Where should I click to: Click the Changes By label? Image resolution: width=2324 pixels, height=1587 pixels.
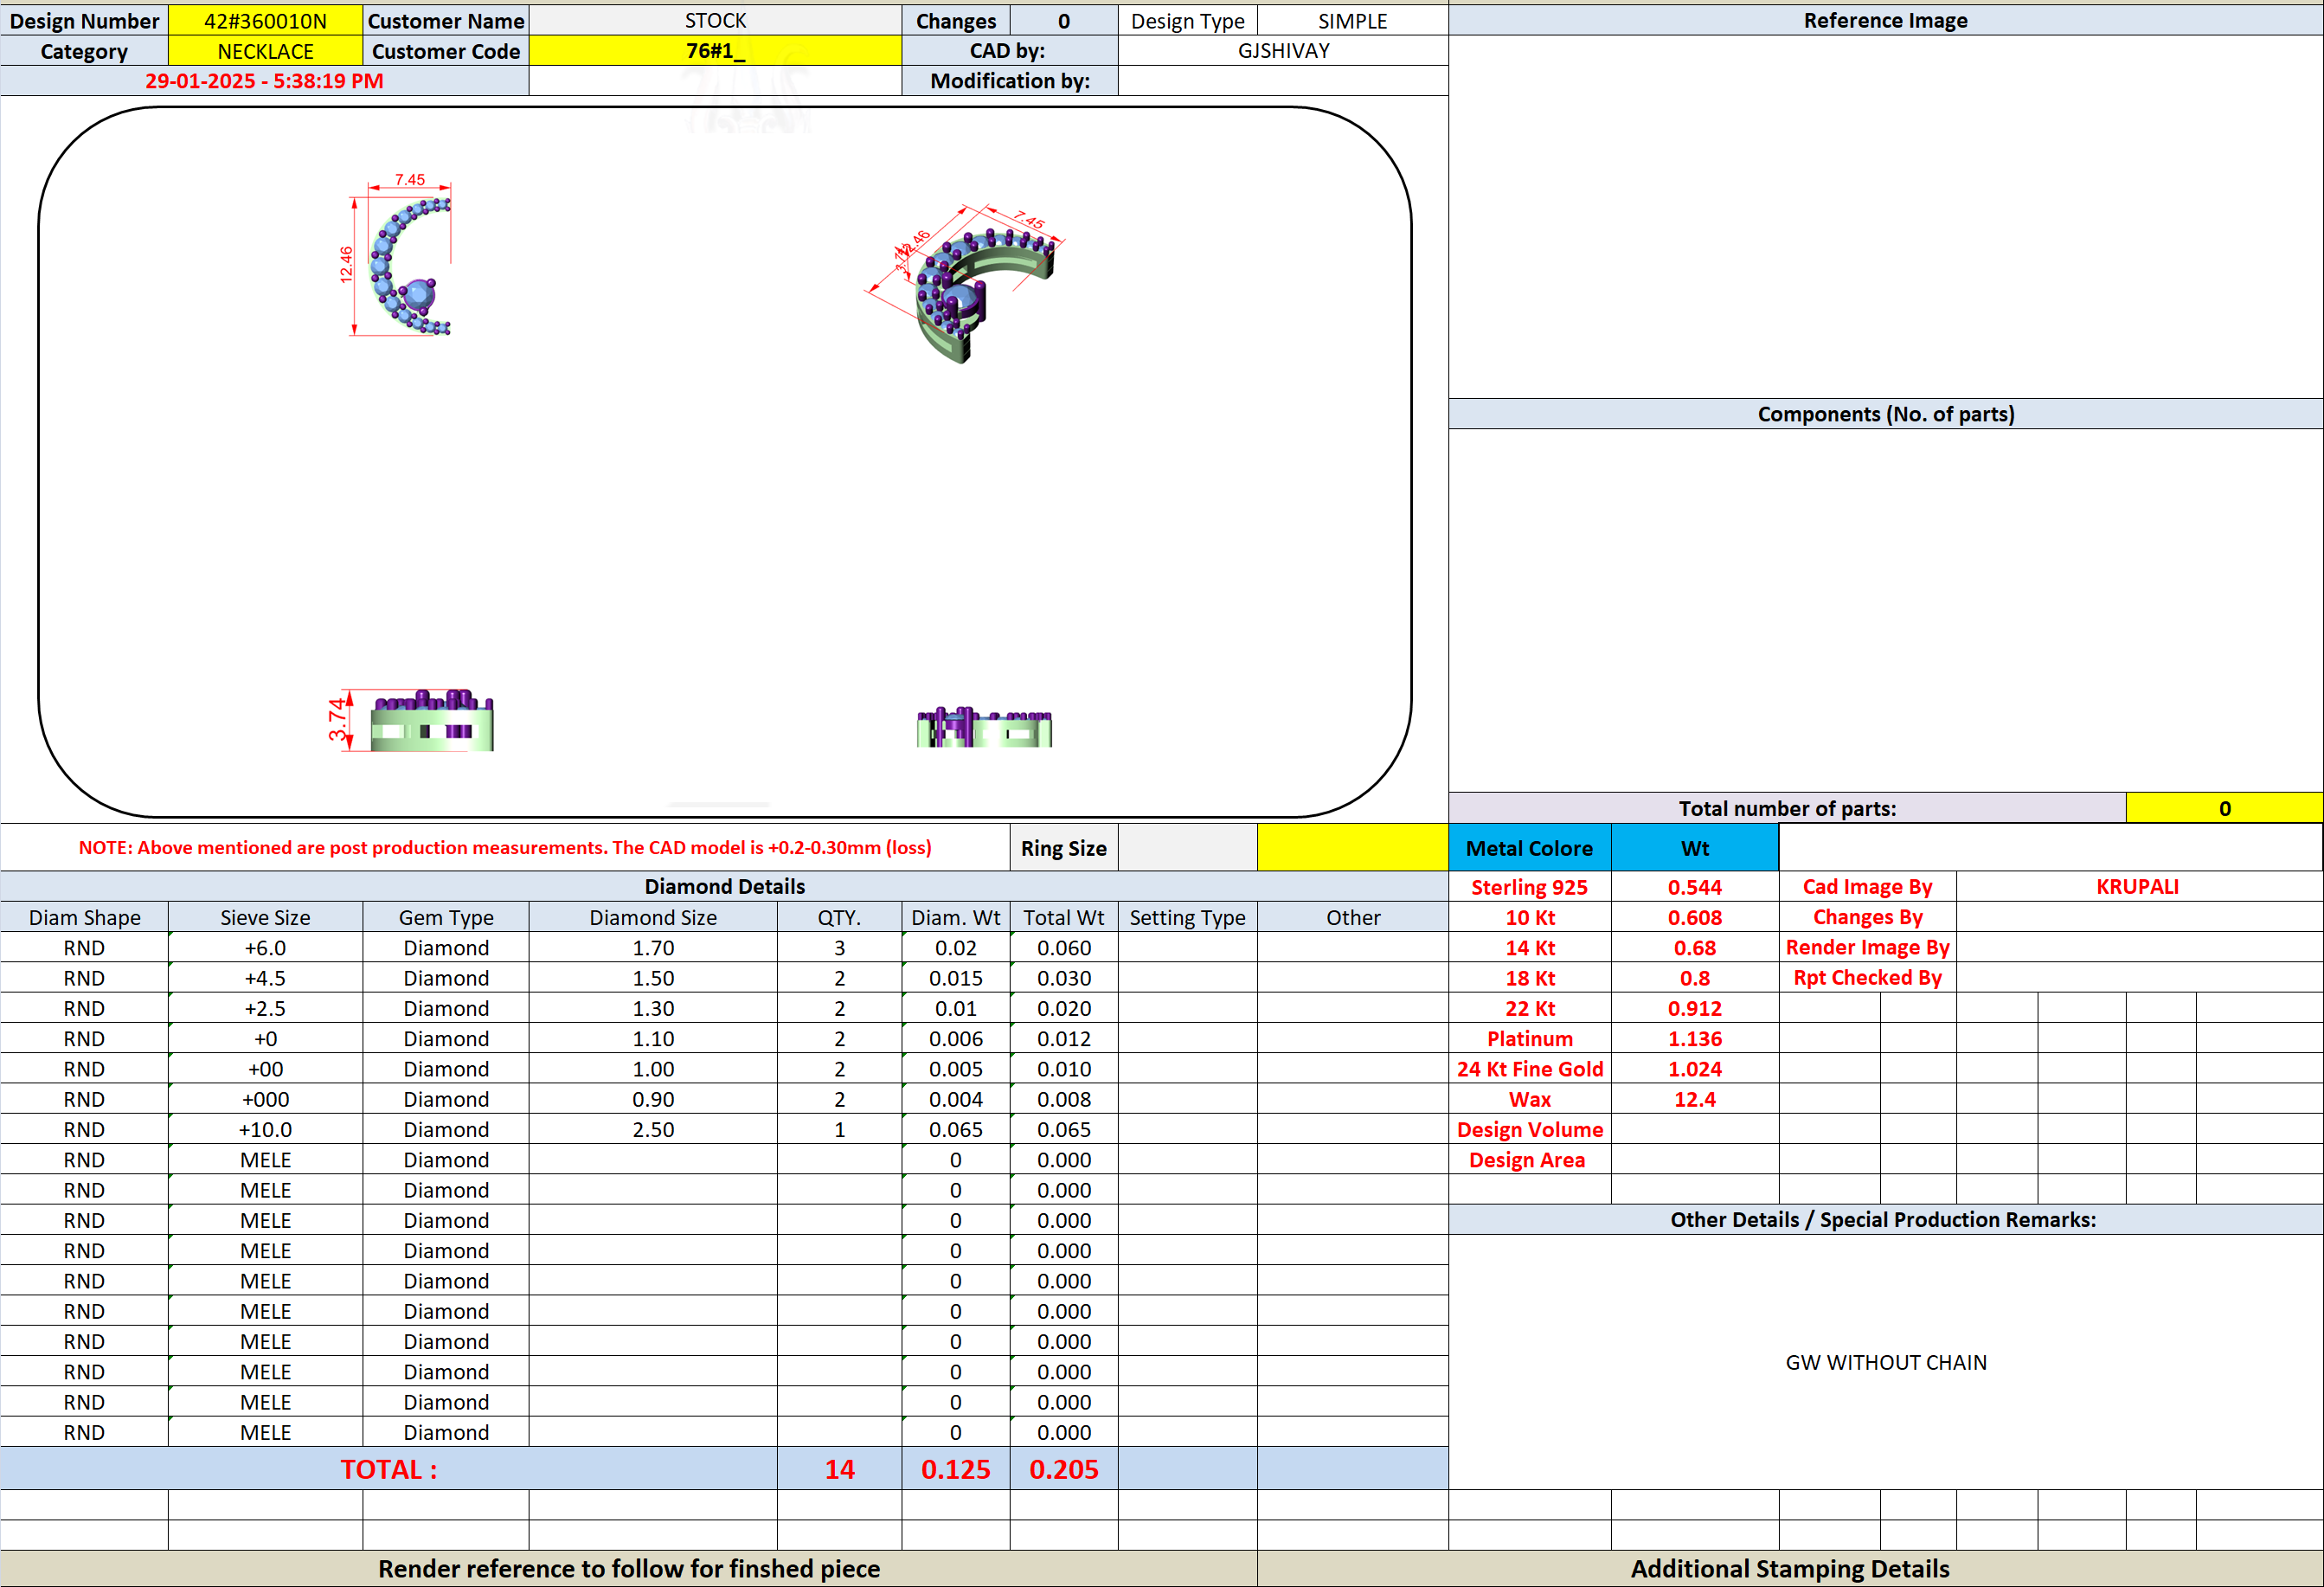(1867, 917)
